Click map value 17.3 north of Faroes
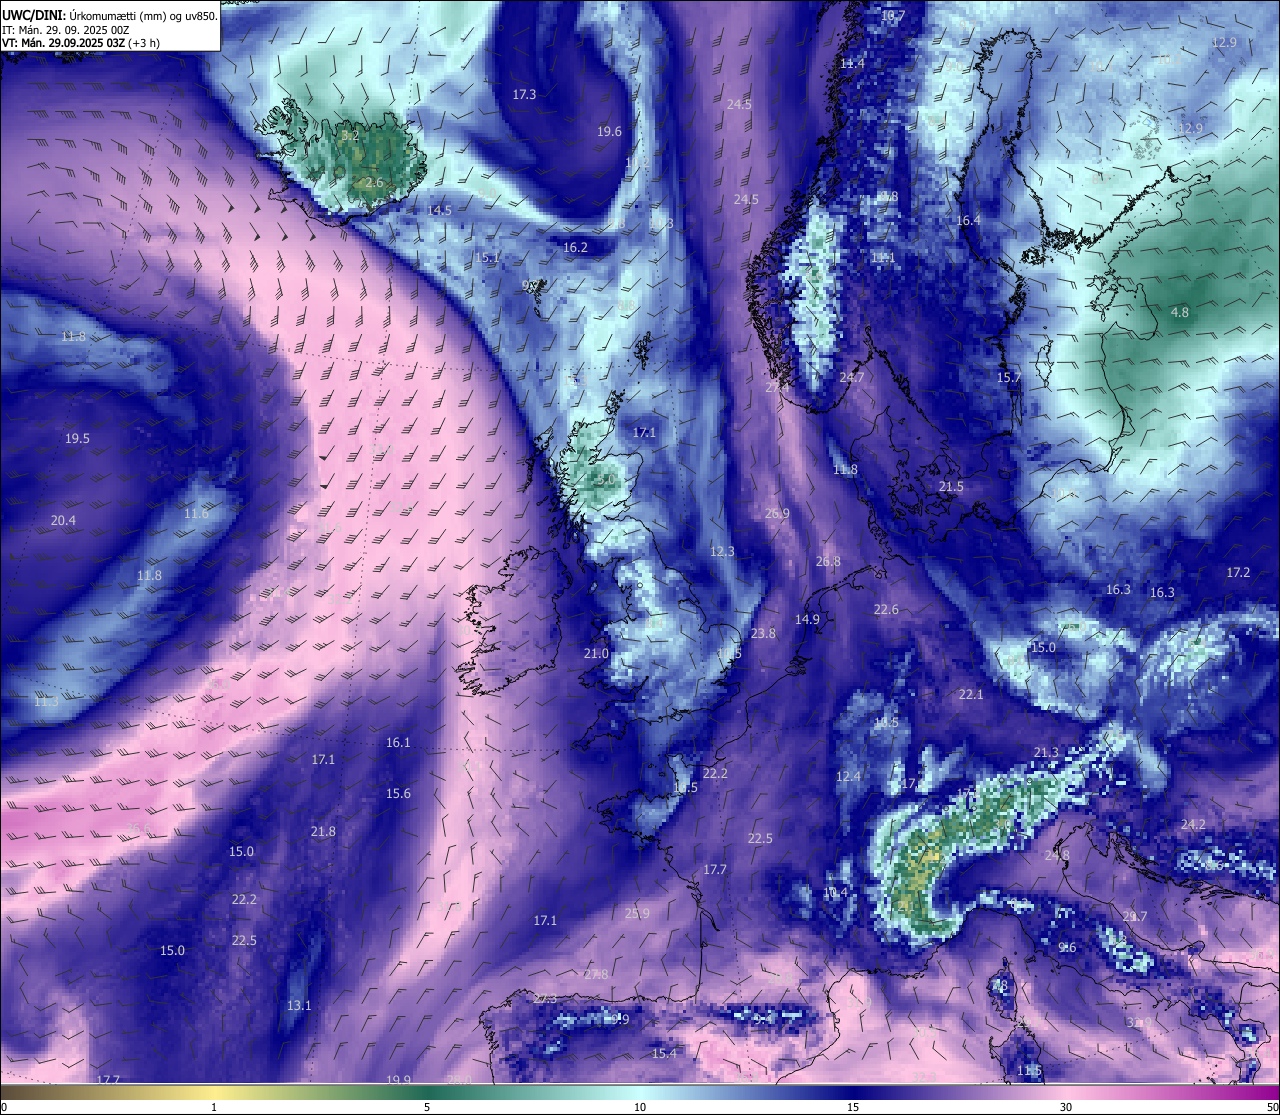This screenshot has height=1115, width=1280. 524,94
